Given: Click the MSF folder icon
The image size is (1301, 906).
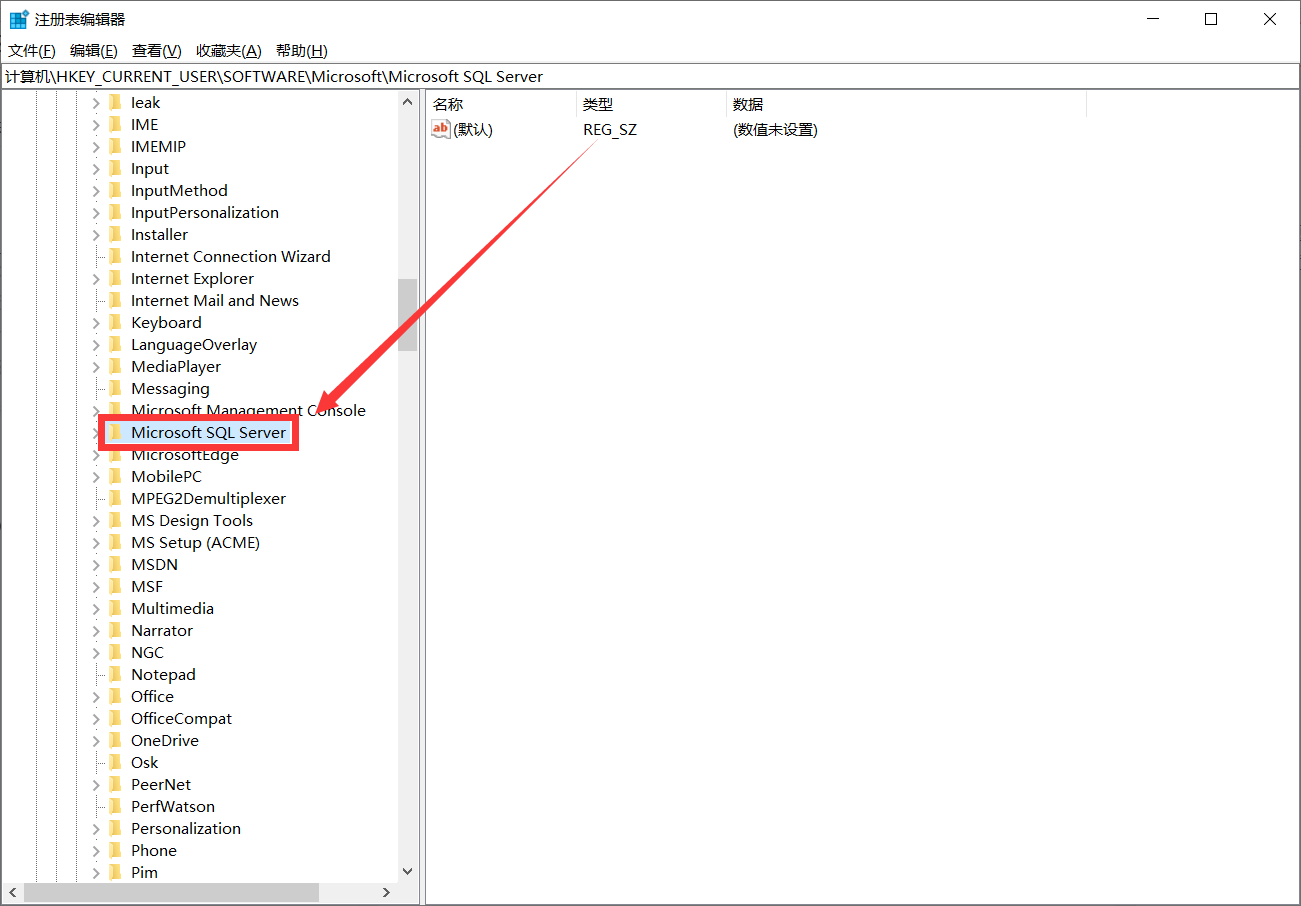Looking at the screenshot, I should click(116, 586).
